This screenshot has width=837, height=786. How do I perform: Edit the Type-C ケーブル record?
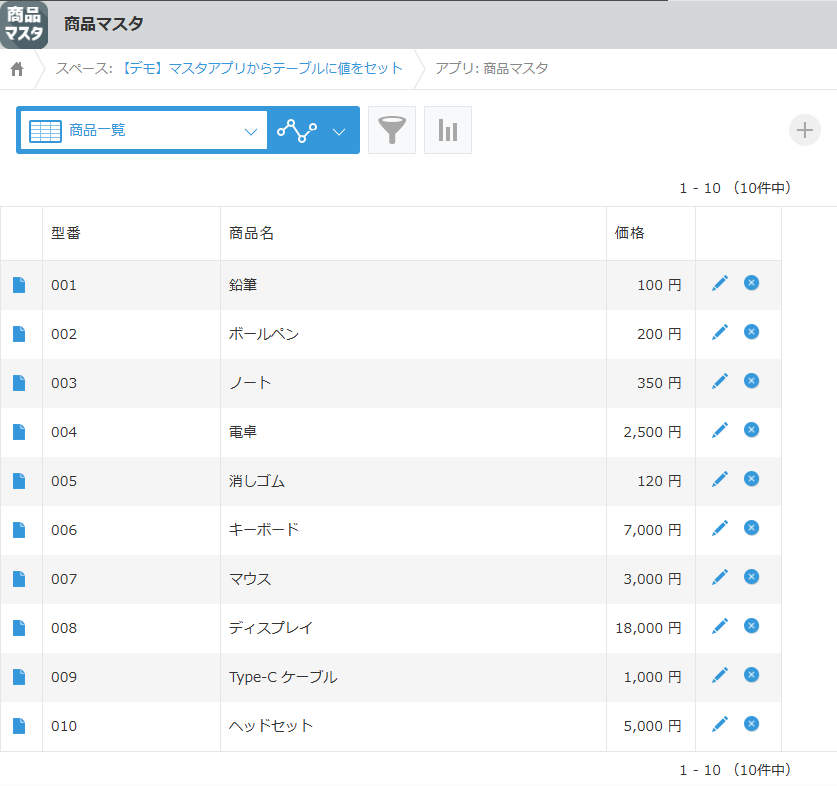click(720, 676)
